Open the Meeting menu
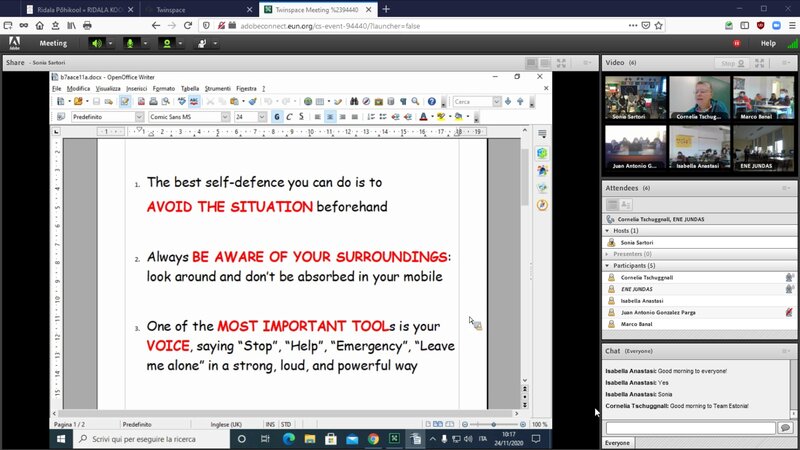This screenshot has height=450, width=800. coord(53,43)
